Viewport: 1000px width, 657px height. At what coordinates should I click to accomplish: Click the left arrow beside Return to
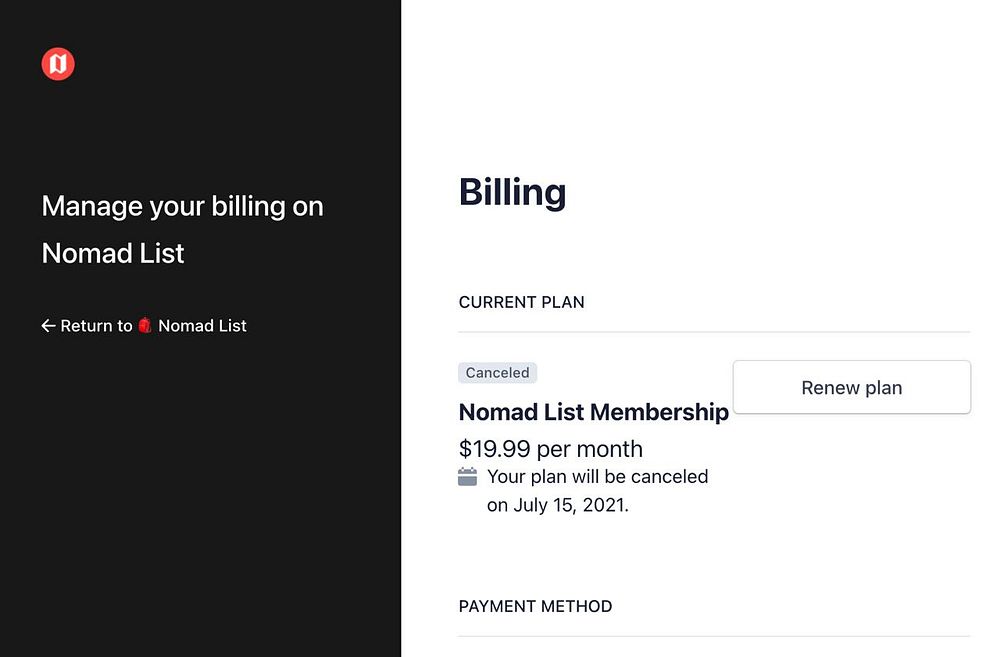[x=48, y=326]
